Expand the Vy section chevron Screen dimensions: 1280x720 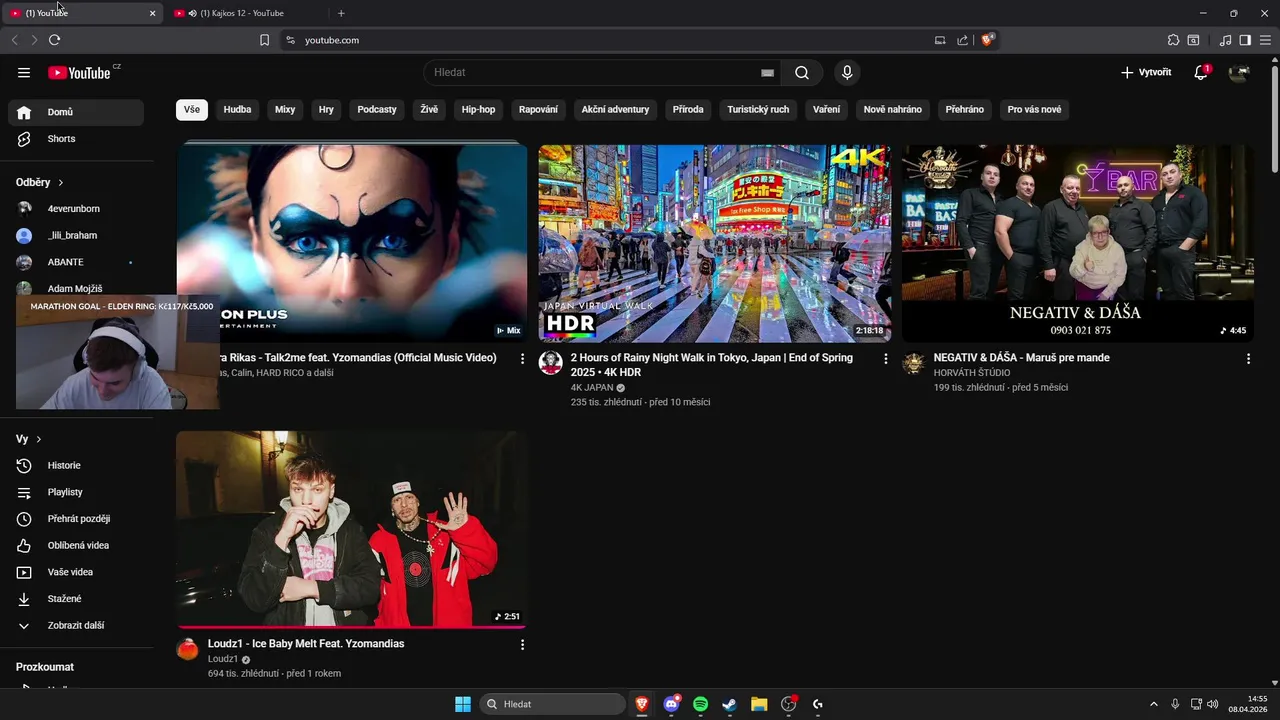(x=39, y=439)
